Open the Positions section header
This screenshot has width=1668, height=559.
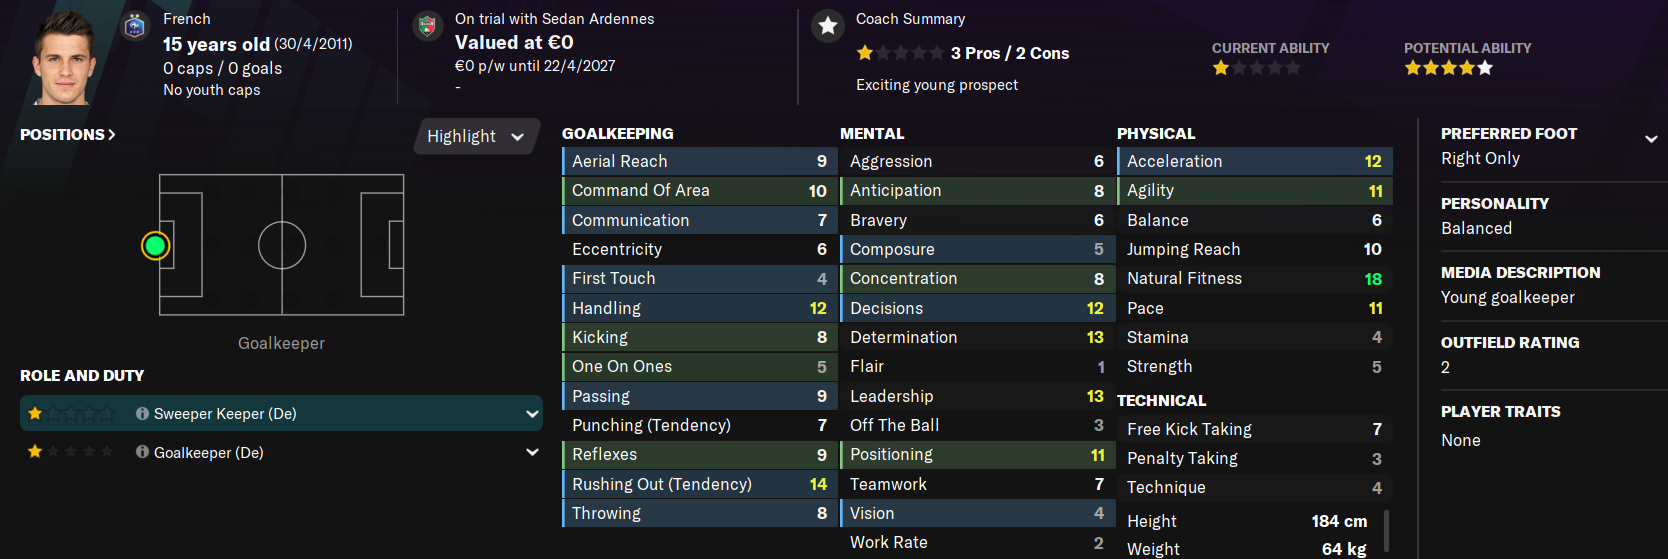point(67,135)
